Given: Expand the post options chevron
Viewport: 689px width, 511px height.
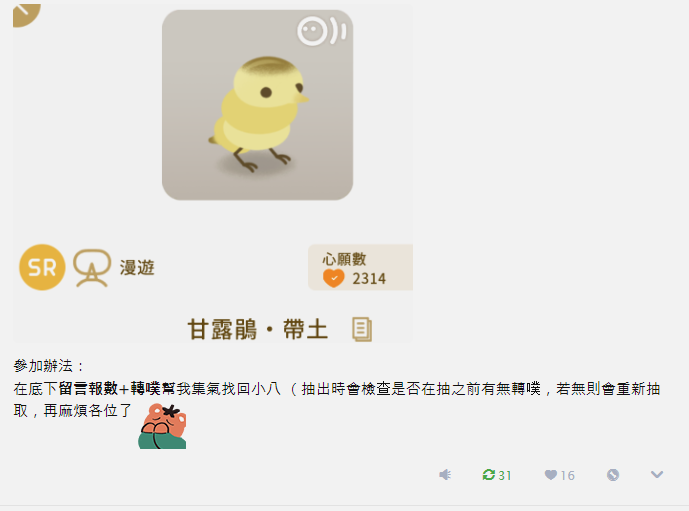Looking at the screenshot, I should (x=657, y=475).
